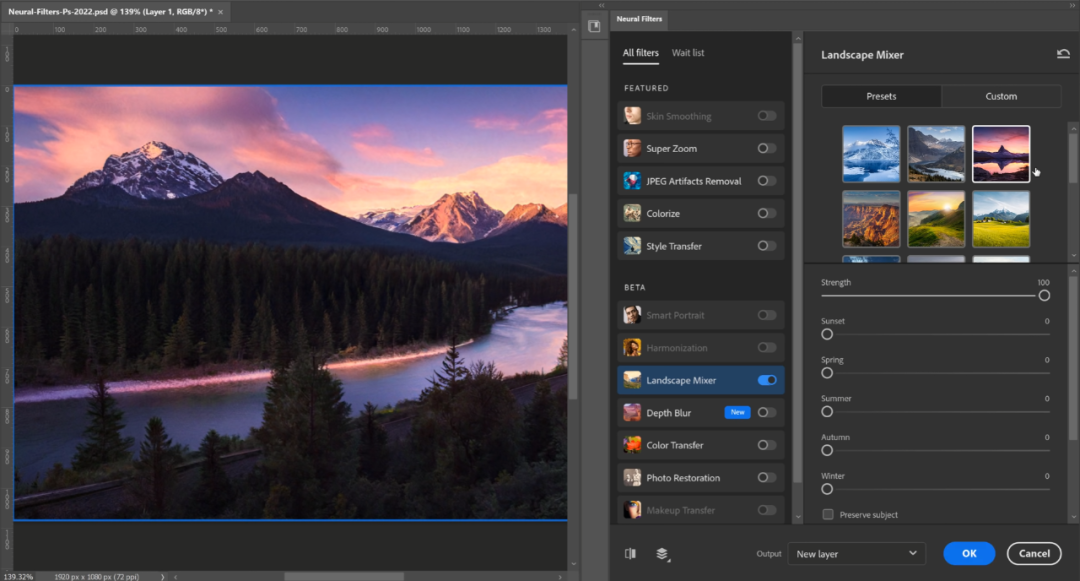This screenshot has width=1080, height=581.
Task: Click the Colorize filter icon
Action: pyautogui.click(x=632, y=213)
